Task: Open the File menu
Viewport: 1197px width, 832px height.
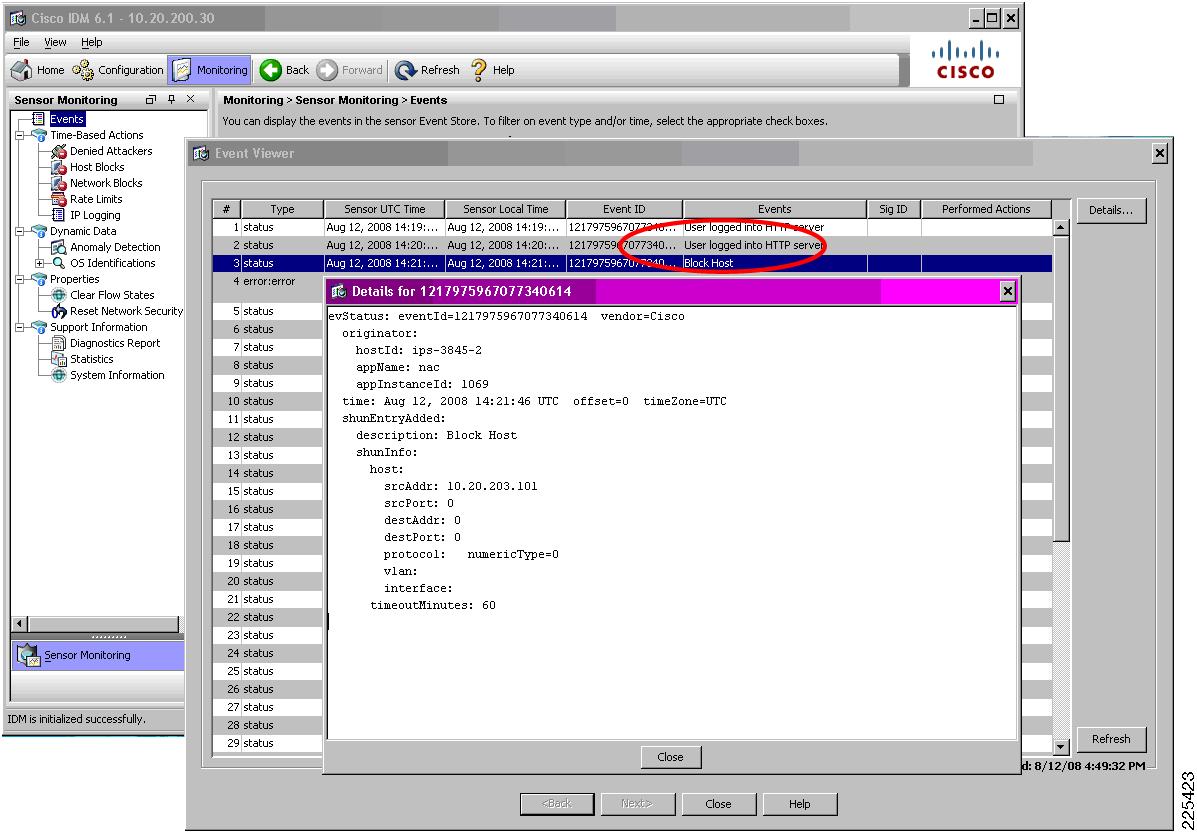Action: coord(21,43)
